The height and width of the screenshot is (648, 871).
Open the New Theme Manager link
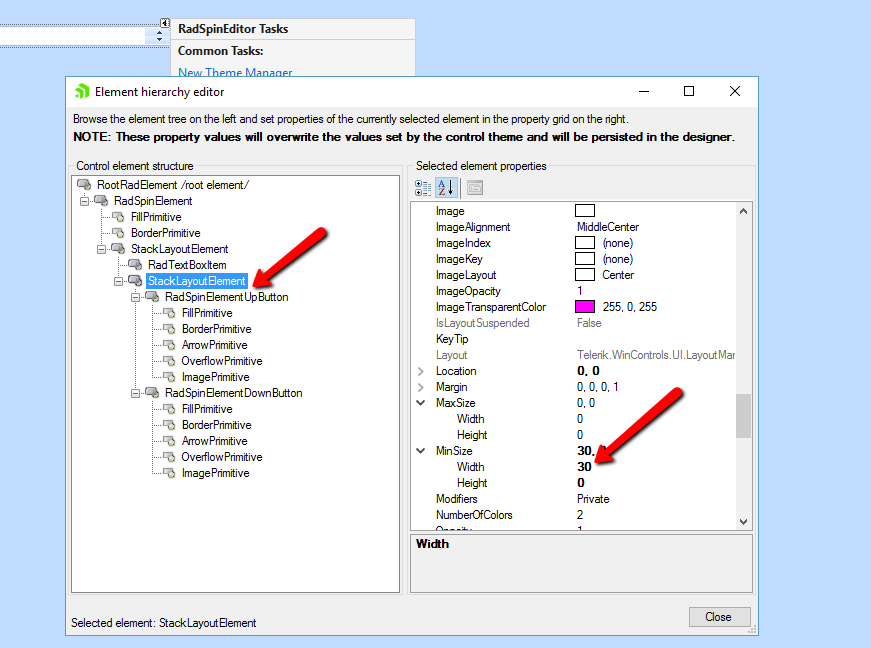click(x=235, y=72)
